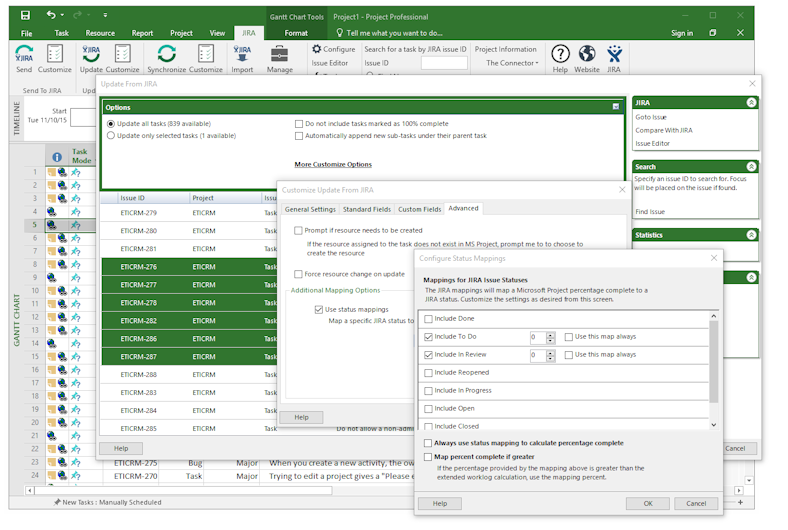The width and height of the screenshot is (788, 530).
Task: Open the General Settings tab
Action: tap(310, 209)
